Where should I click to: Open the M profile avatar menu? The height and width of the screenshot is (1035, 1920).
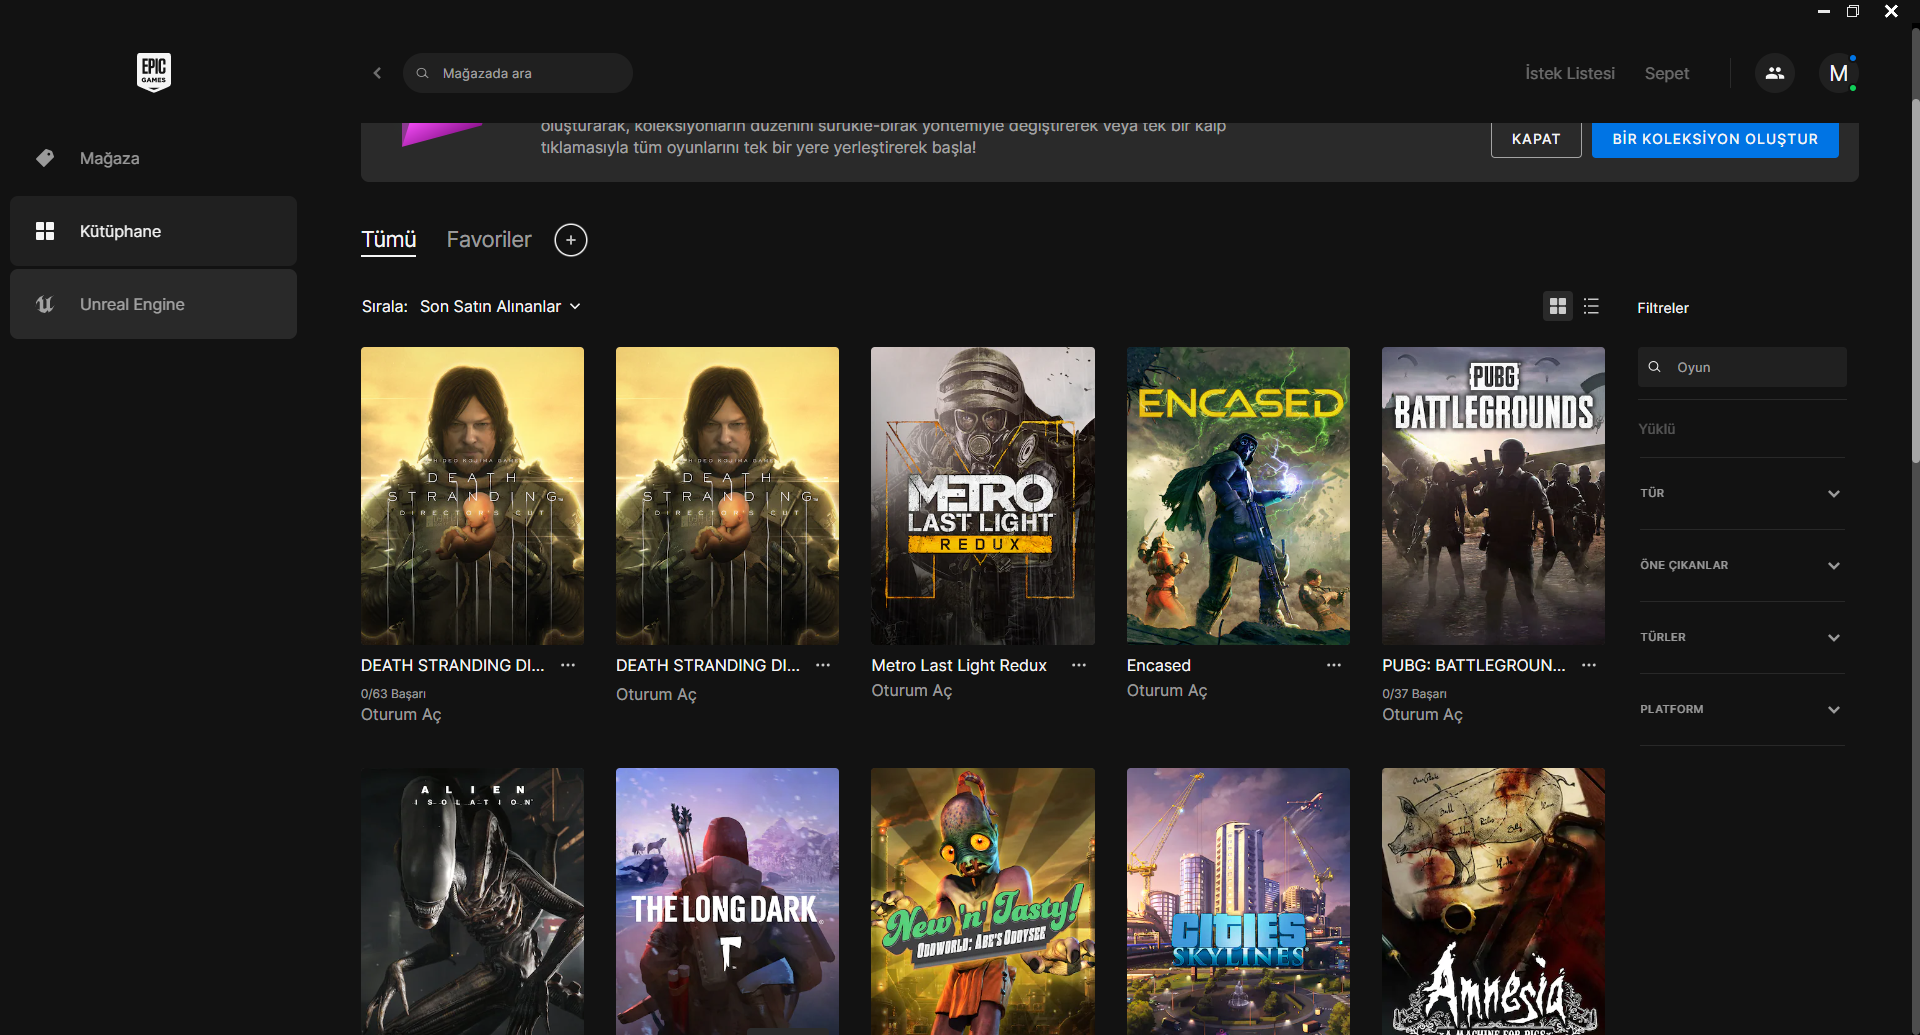1838,73
